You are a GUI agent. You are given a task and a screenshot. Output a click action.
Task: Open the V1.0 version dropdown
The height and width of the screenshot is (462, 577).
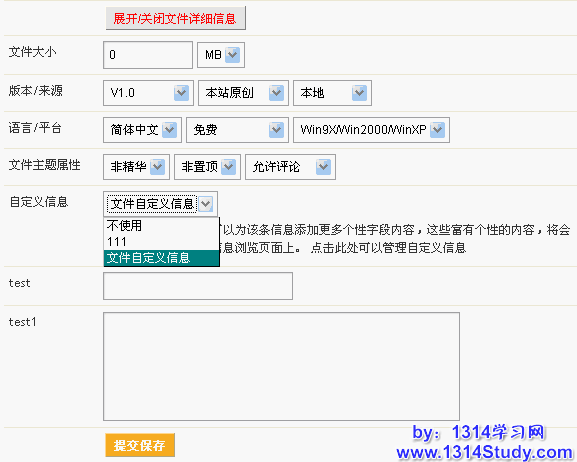pyautogui.click(x=181, y=93)
